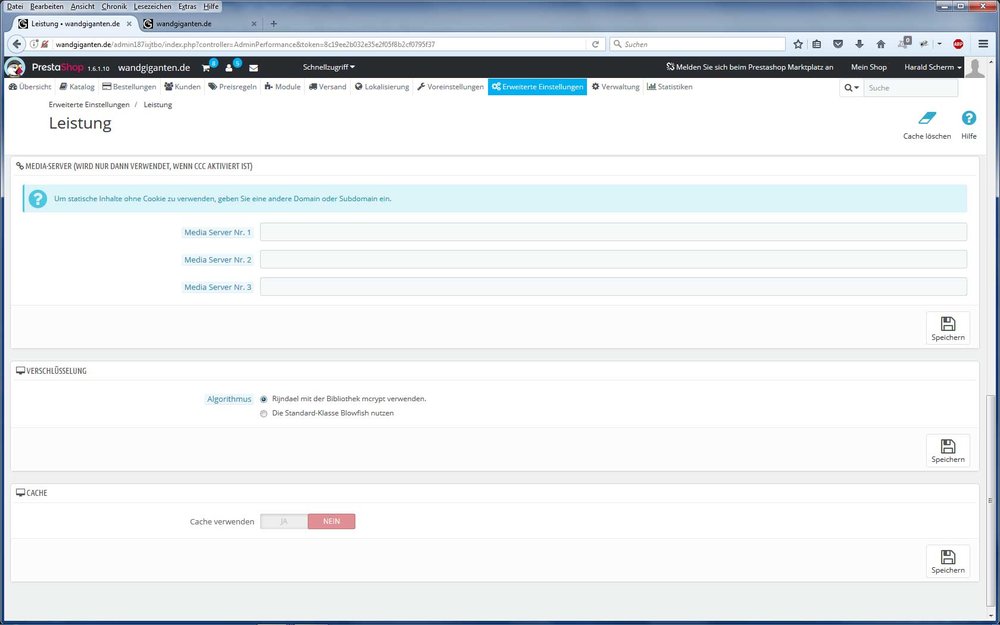Click the shopping cart notification icon
The height and width of the screenshot is (625, 1000).
[x=206, y=68]
